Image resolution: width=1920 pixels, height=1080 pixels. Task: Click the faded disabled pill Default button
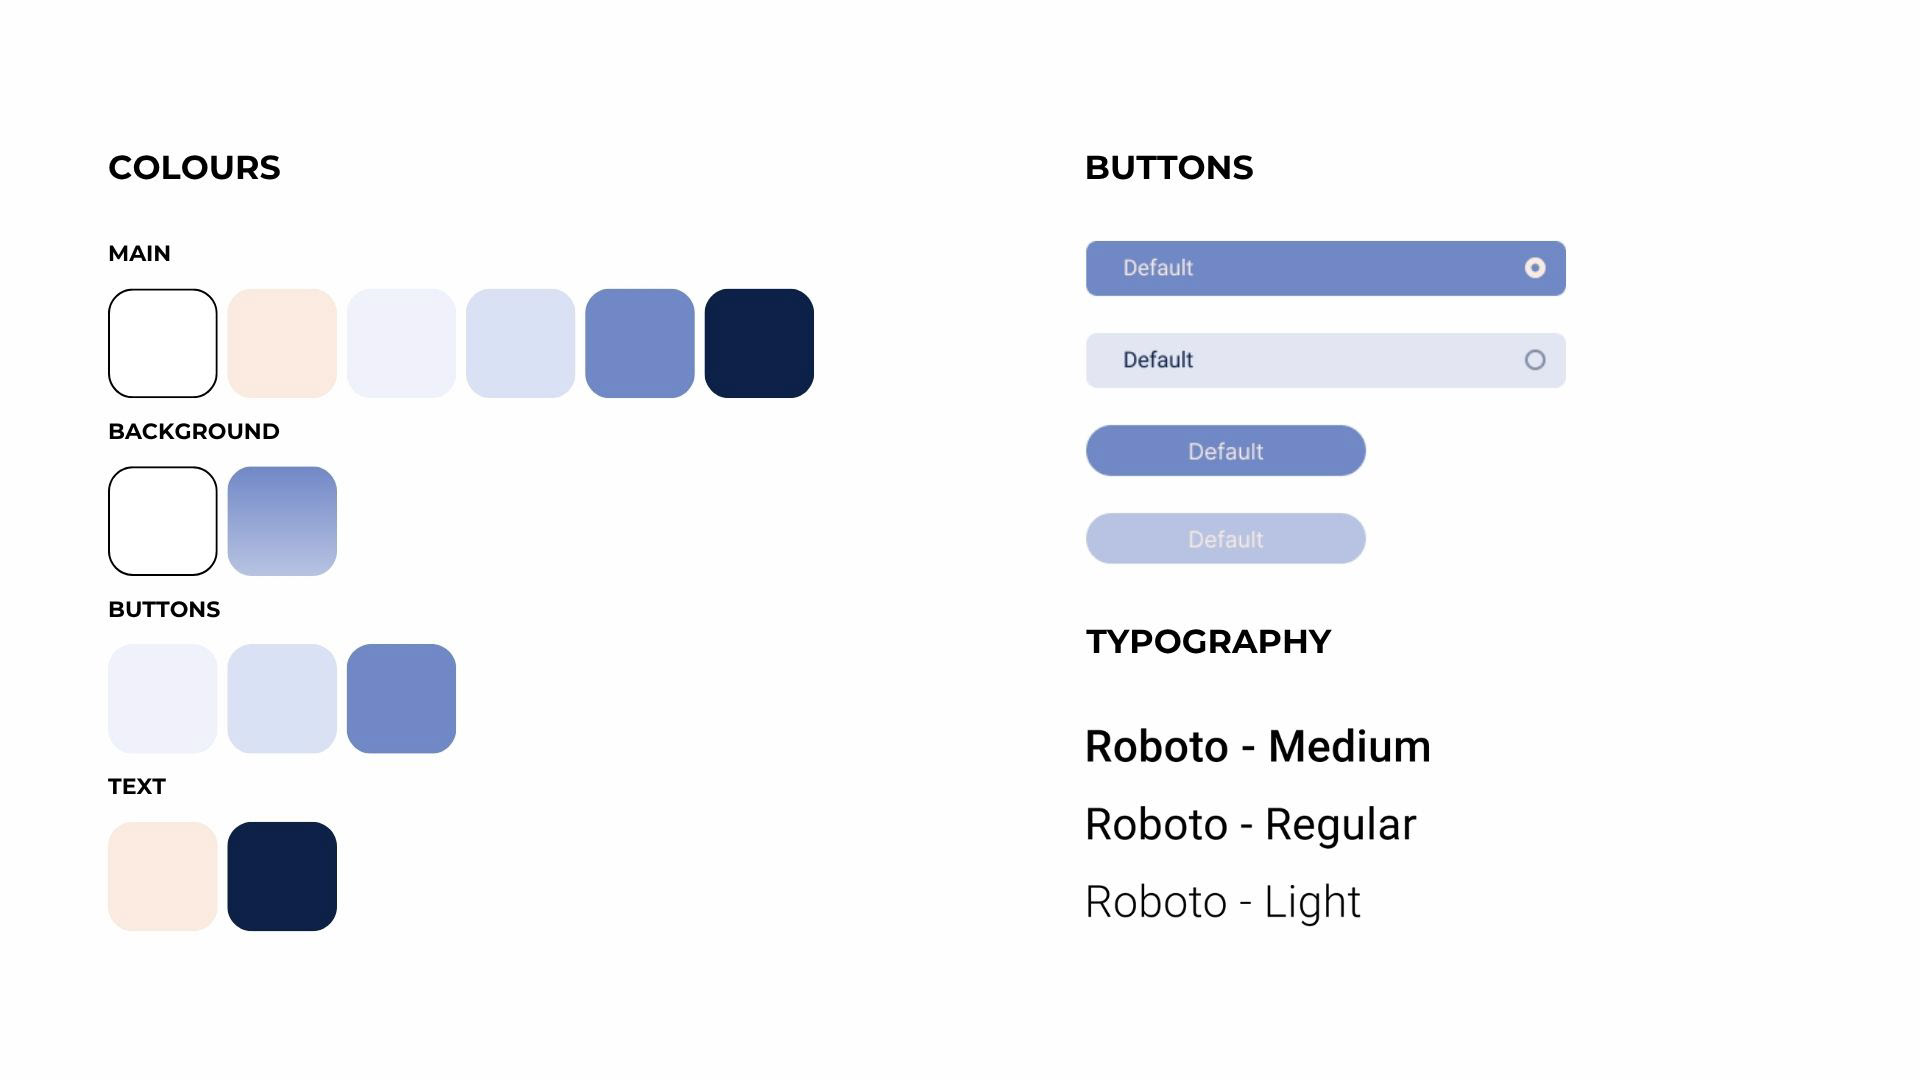[1225, 539]
